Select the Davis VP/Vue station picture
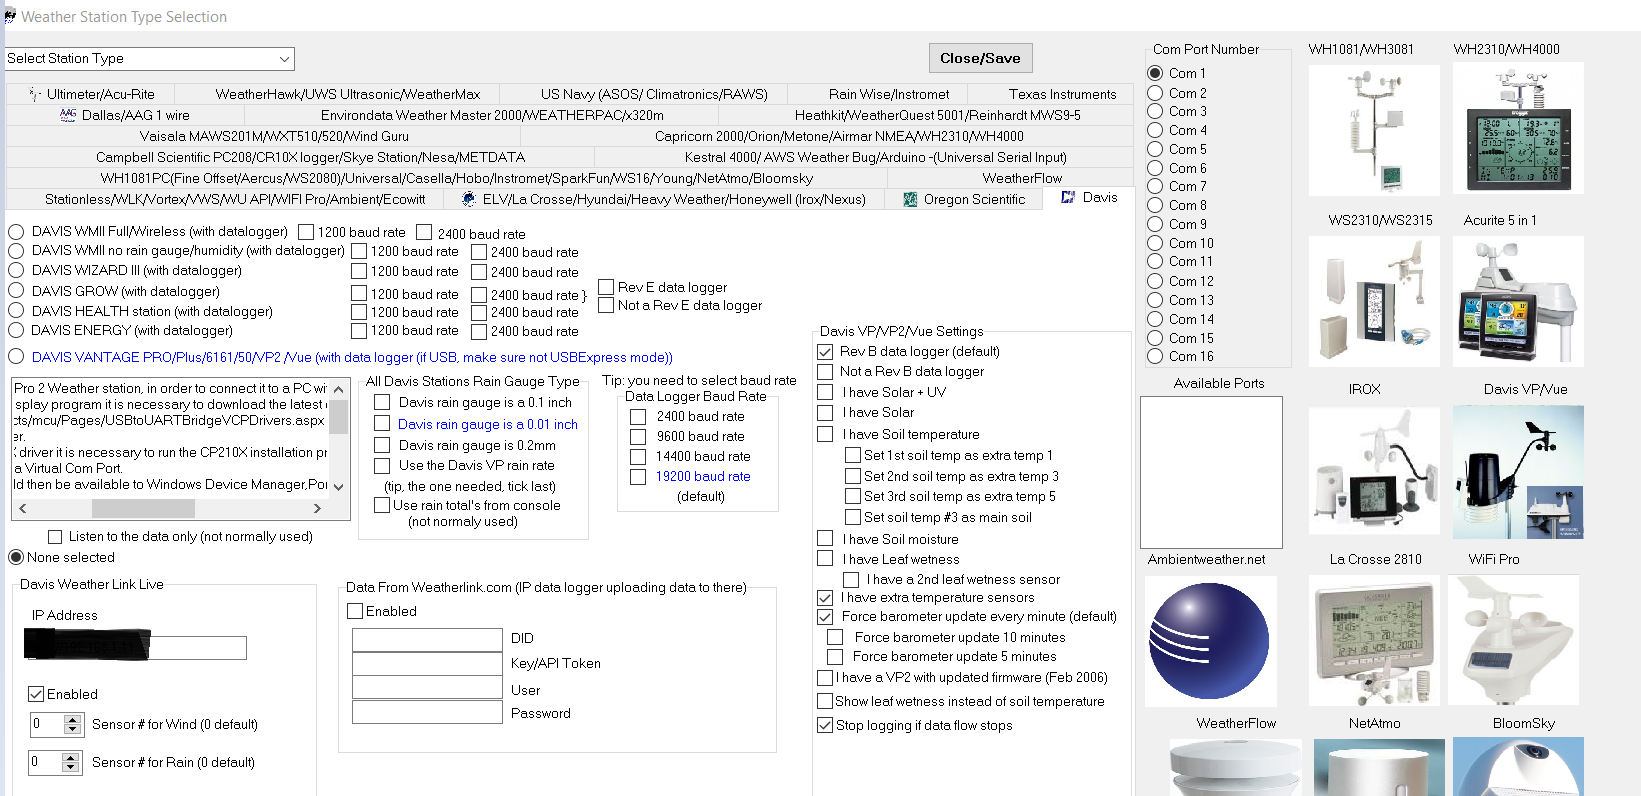 click(x=1518, y=471)
